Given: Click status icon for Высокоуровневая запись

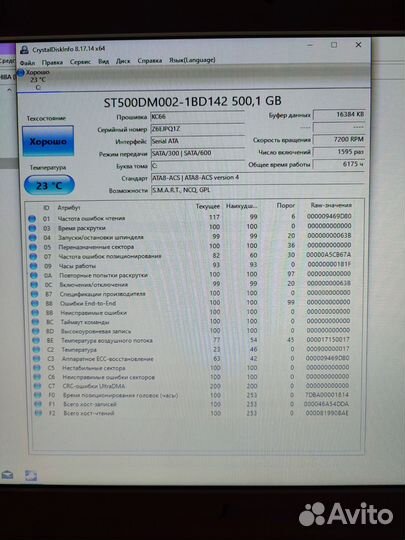Looking at the screenshot, I should [x=36, y=331].
